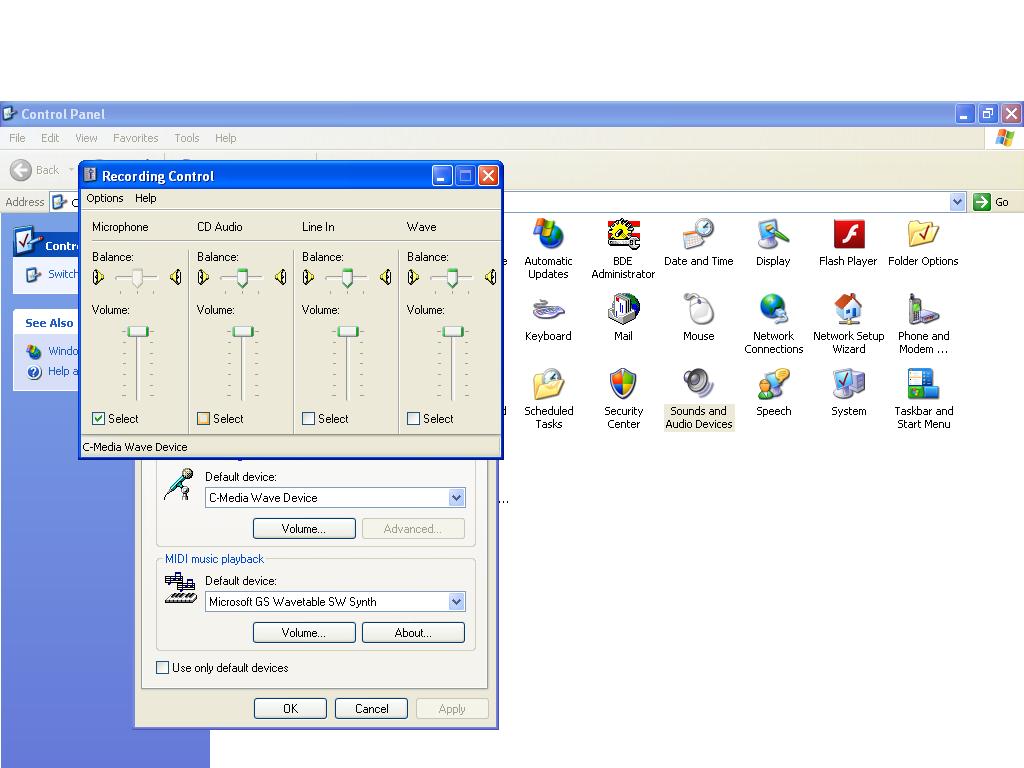Check the Line In Select checkbox
The image size is (1024, 768).
point(308,419)
